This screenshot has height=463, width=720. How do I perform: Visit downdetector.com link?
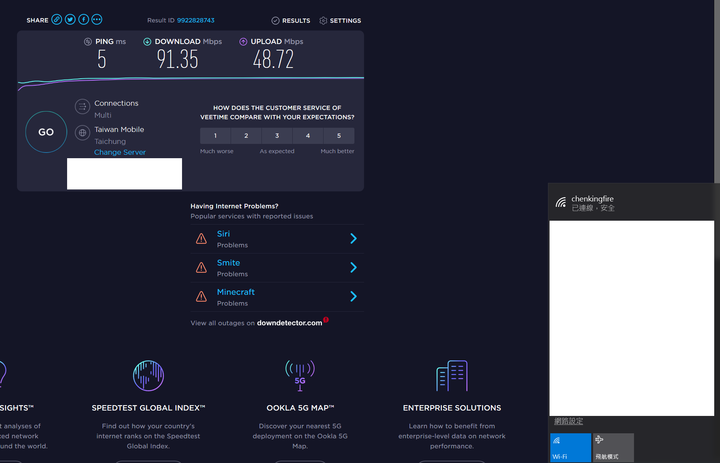click(289, 323)
